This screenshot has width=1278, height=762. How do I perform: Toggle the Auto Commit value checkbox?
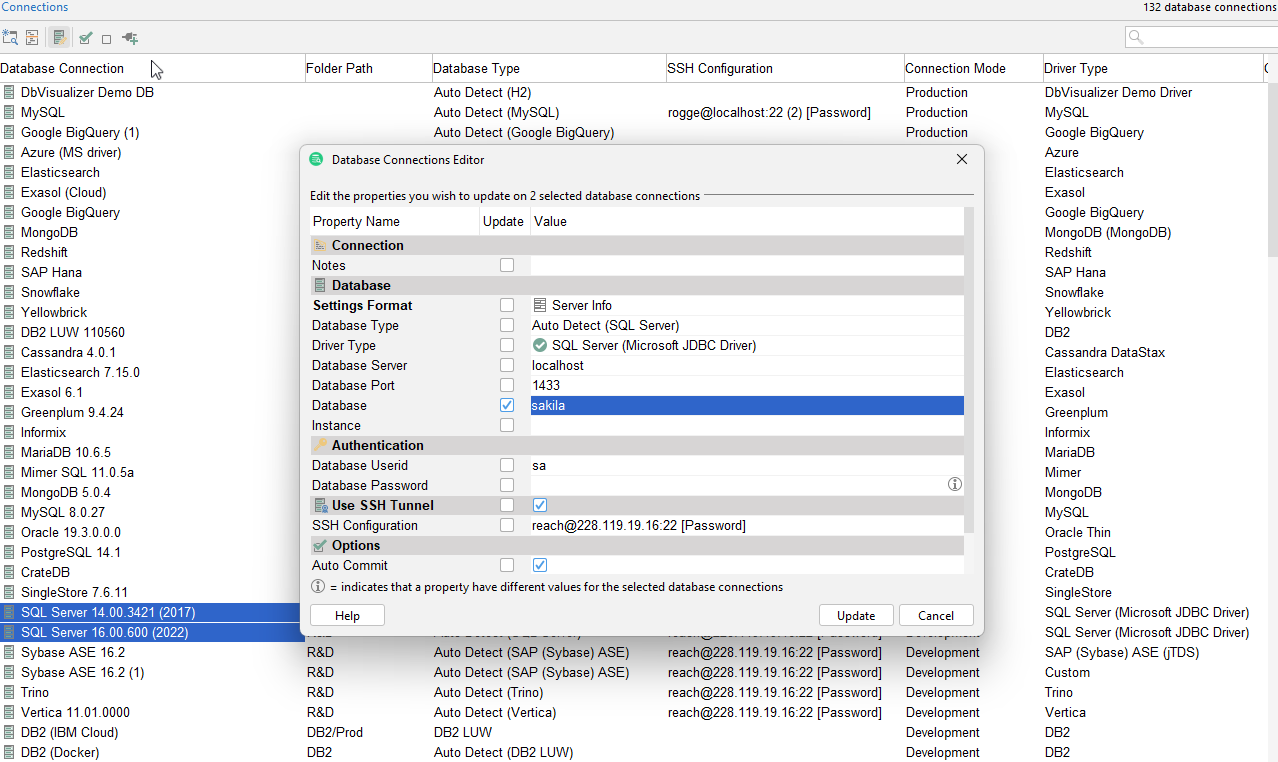540,565
